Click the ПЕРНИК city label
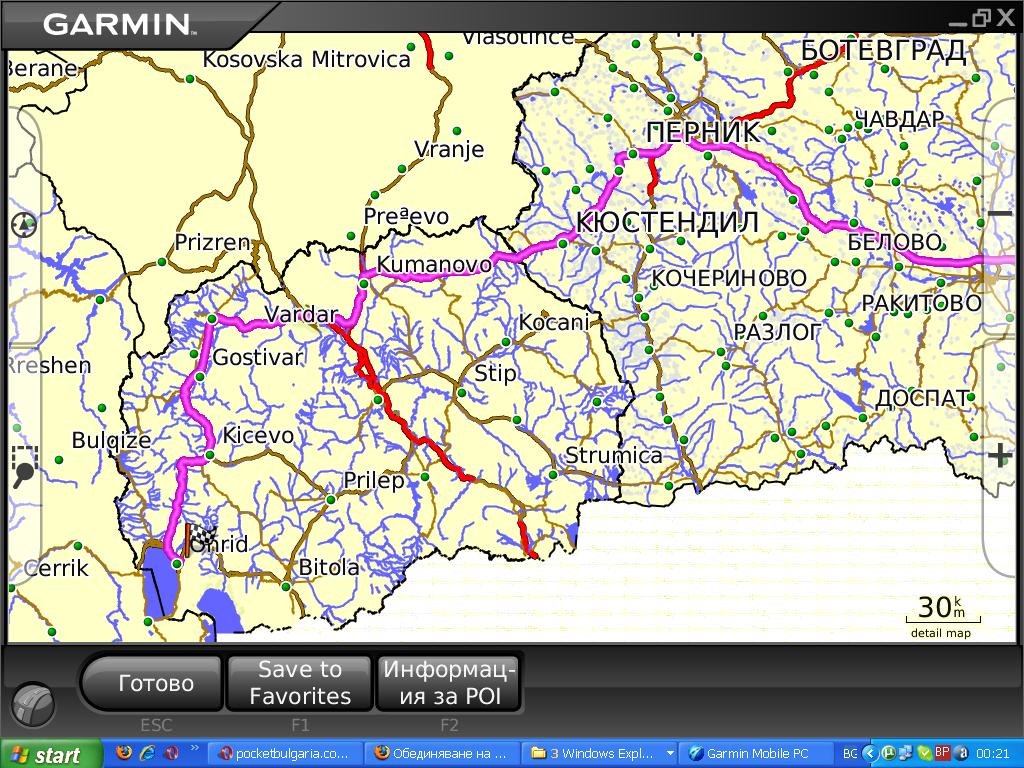Screen dimensions: 1024x768 click(704, 133)
